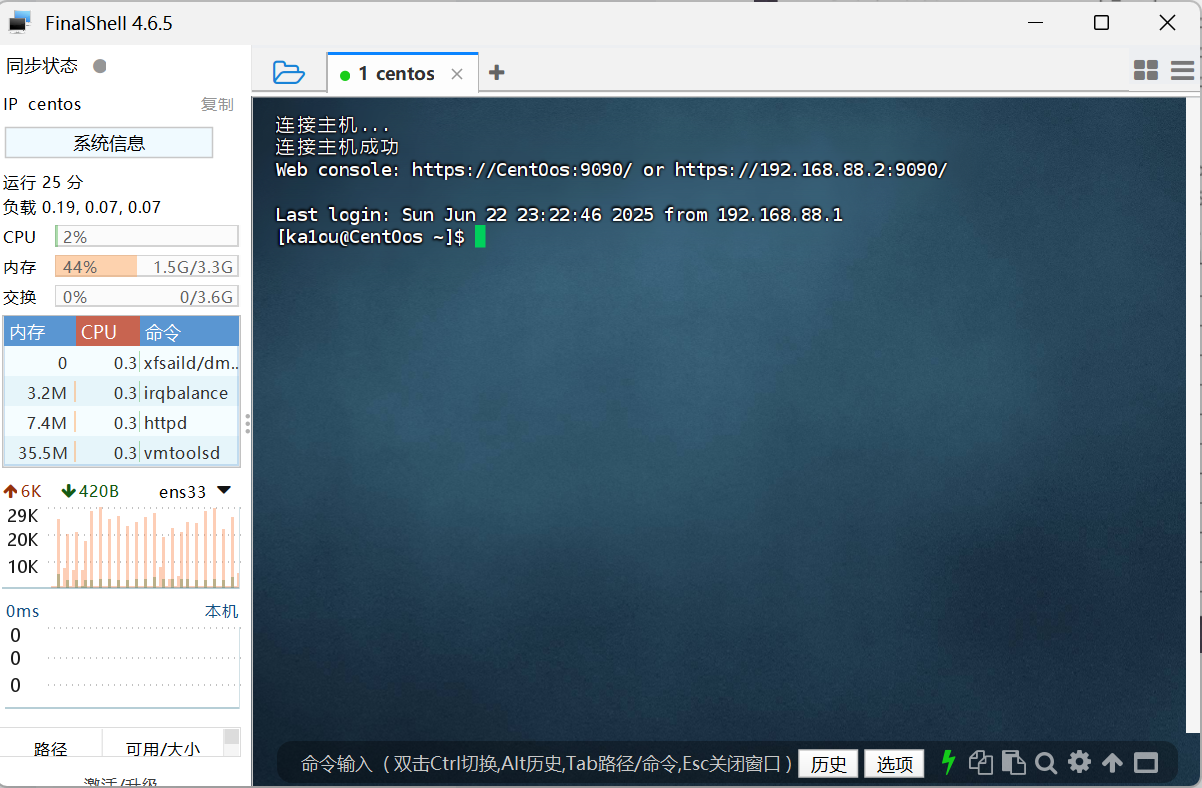Click the copy icon in command bar
Screen dimensions: 1202x788
click(981, 763)
